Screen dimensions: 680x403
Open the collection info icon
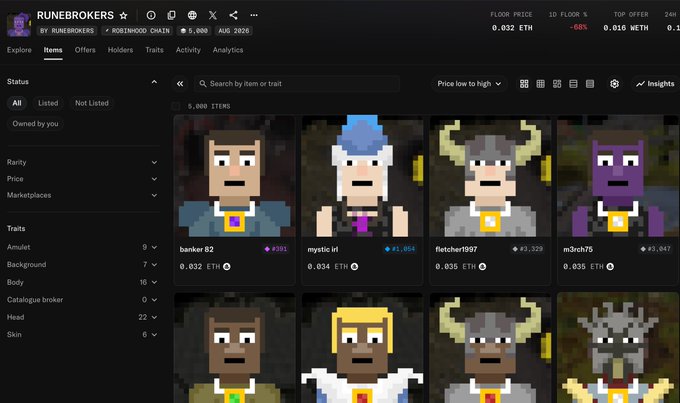[151, 15]
